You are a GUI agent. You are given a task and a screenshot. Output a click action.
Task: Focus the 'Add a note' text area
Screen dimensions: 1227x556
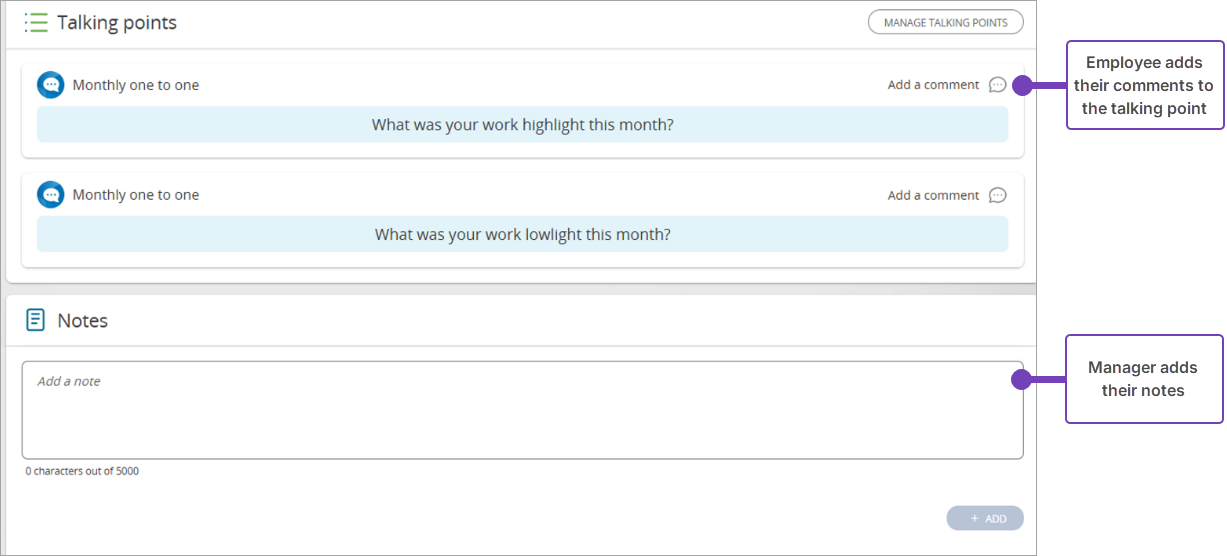[522, 410]
